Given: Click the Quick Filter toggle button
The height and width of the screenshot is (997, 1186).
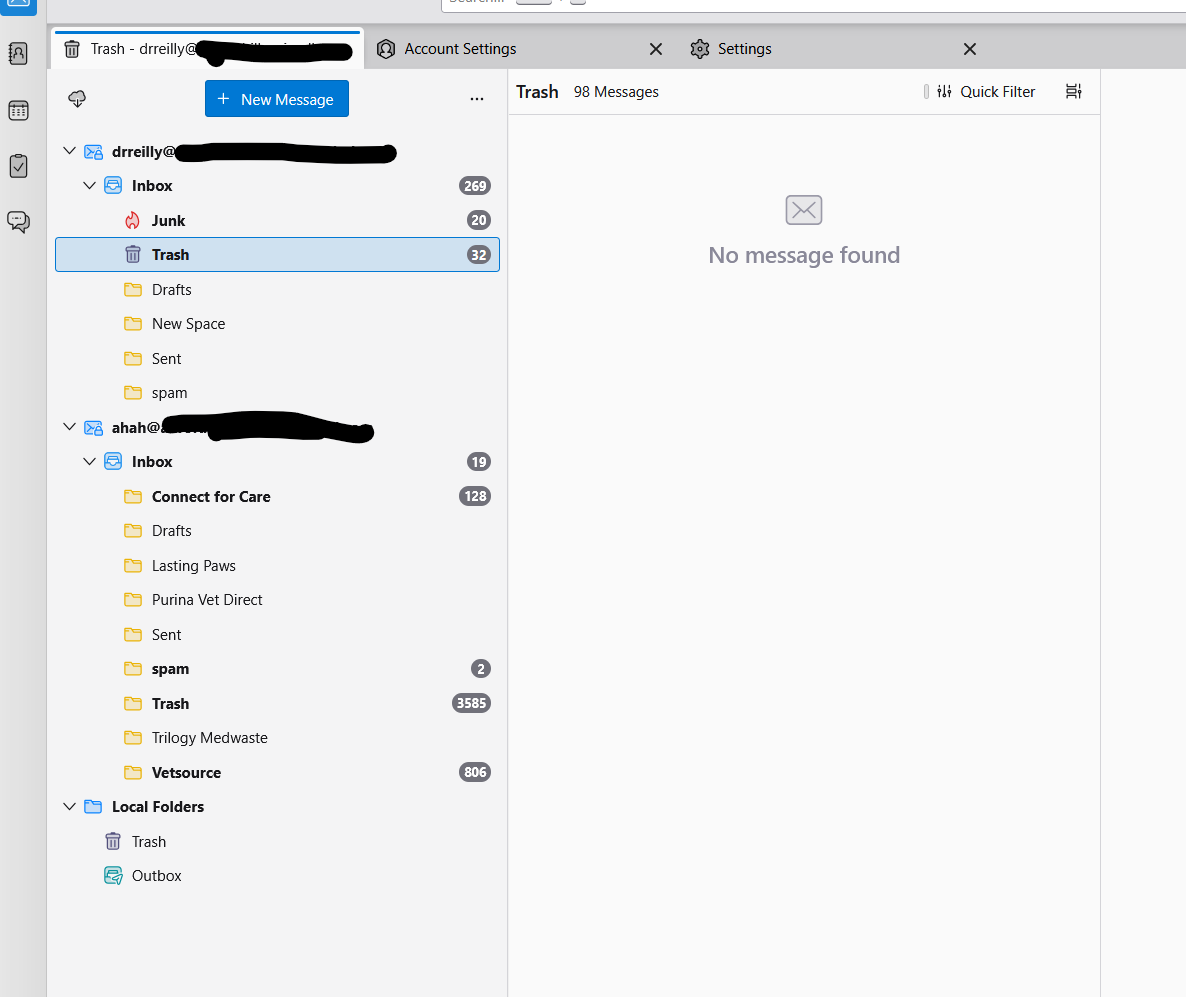Looking at the screenshot, I should point(986,92).
